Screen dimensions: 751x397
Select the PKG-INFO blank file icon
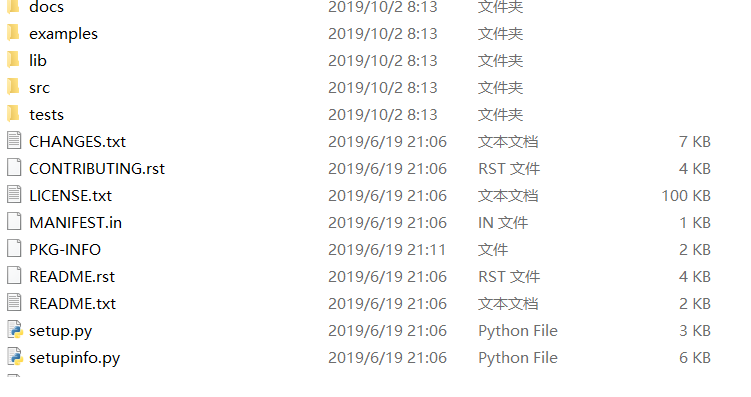click(x=14, y=249)
